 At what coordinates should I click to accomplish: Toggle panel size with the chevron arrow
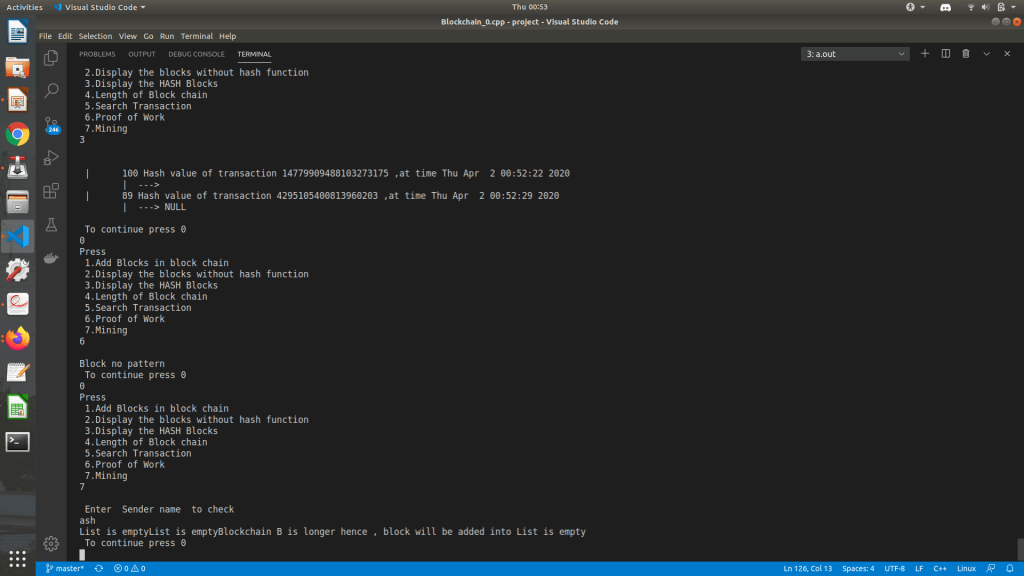(987, 54)
